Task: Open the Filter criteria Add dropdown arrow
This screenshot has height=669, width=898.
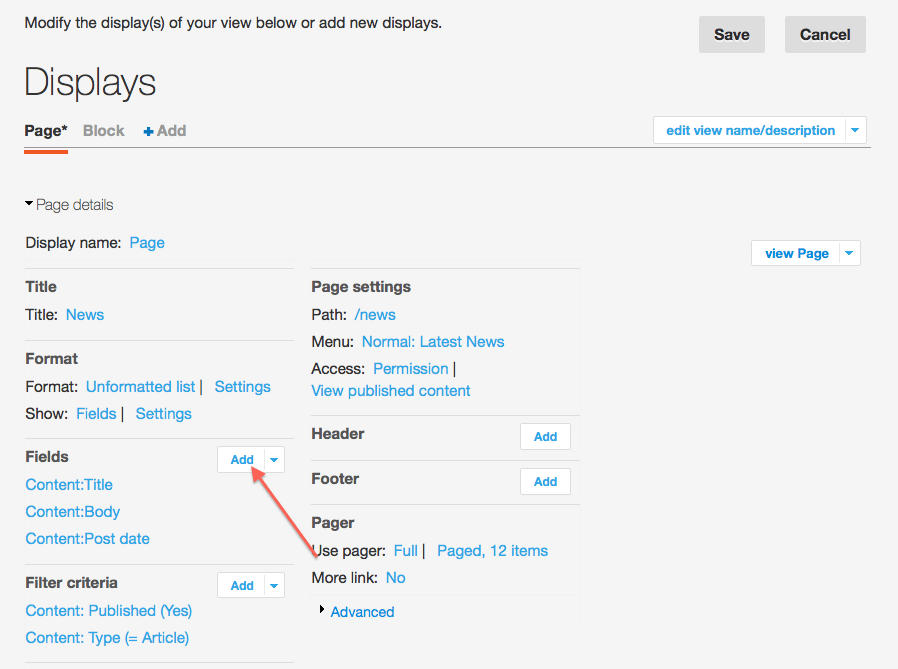Action: (x=274, y=585)
